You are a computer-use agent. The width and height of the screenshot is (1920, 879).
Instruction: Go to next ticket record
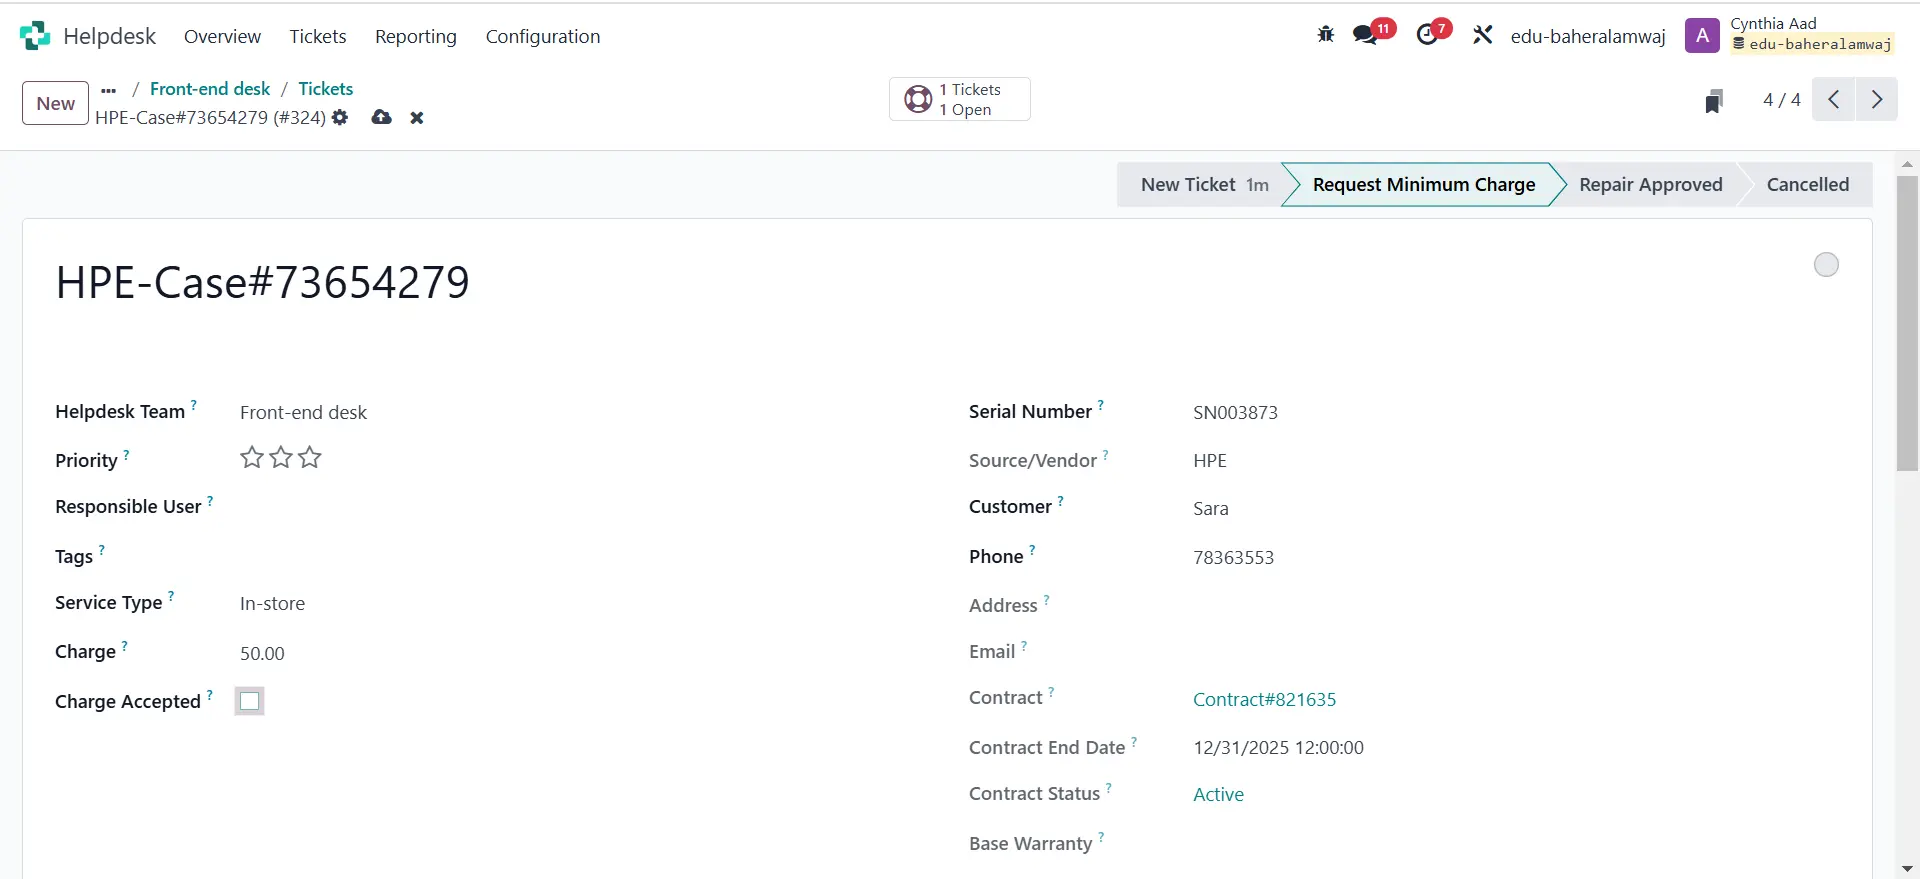click(x=1877, y=99)
